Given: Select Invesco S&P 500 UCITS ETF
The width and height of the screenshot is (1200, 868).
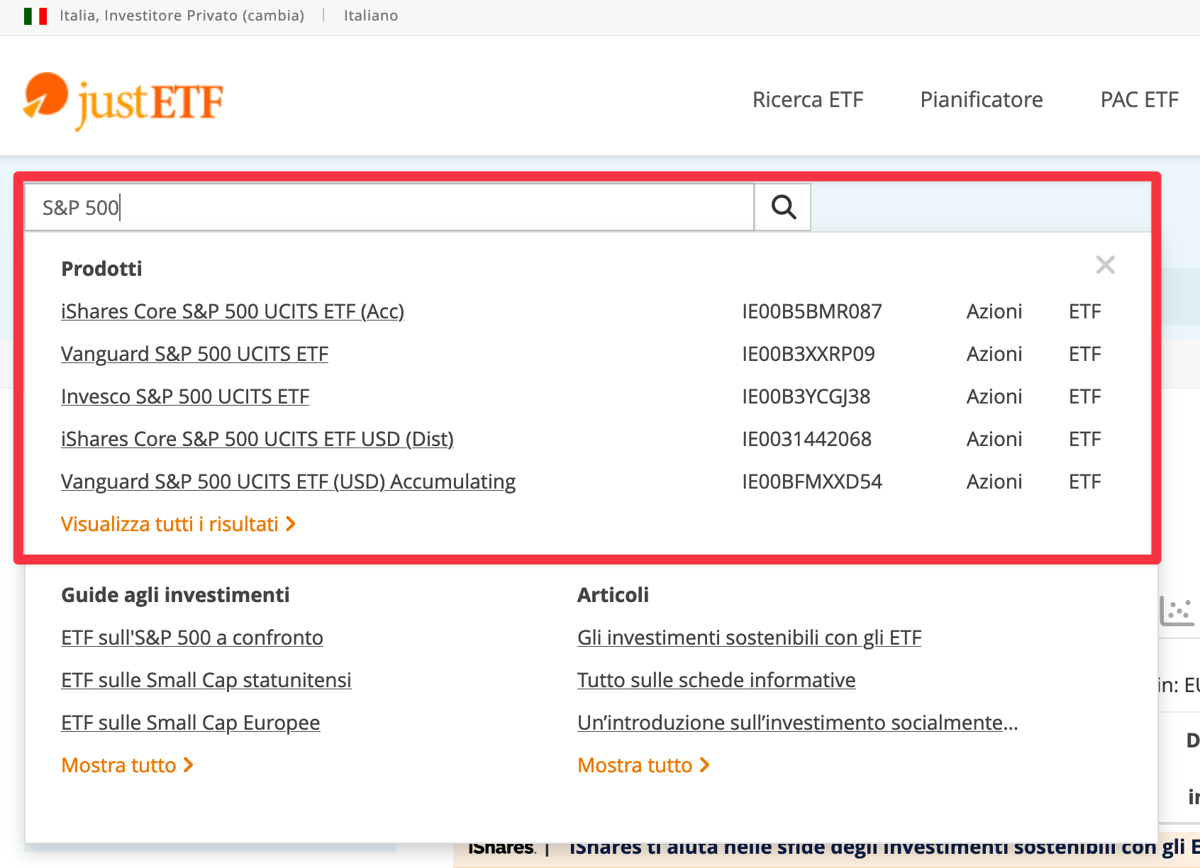Looking at the screenshot, I should [x=185, y=396].
